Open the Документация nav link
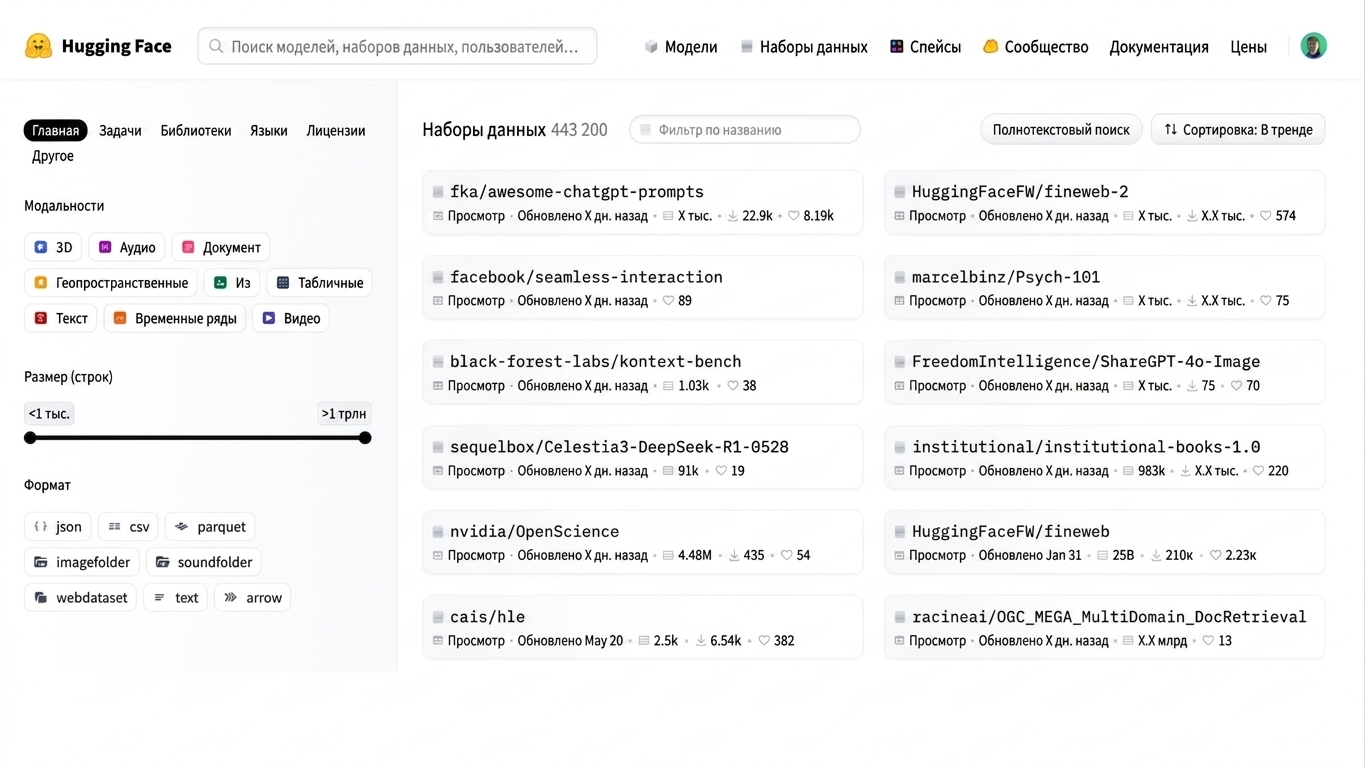 [x=1159, y=46]
